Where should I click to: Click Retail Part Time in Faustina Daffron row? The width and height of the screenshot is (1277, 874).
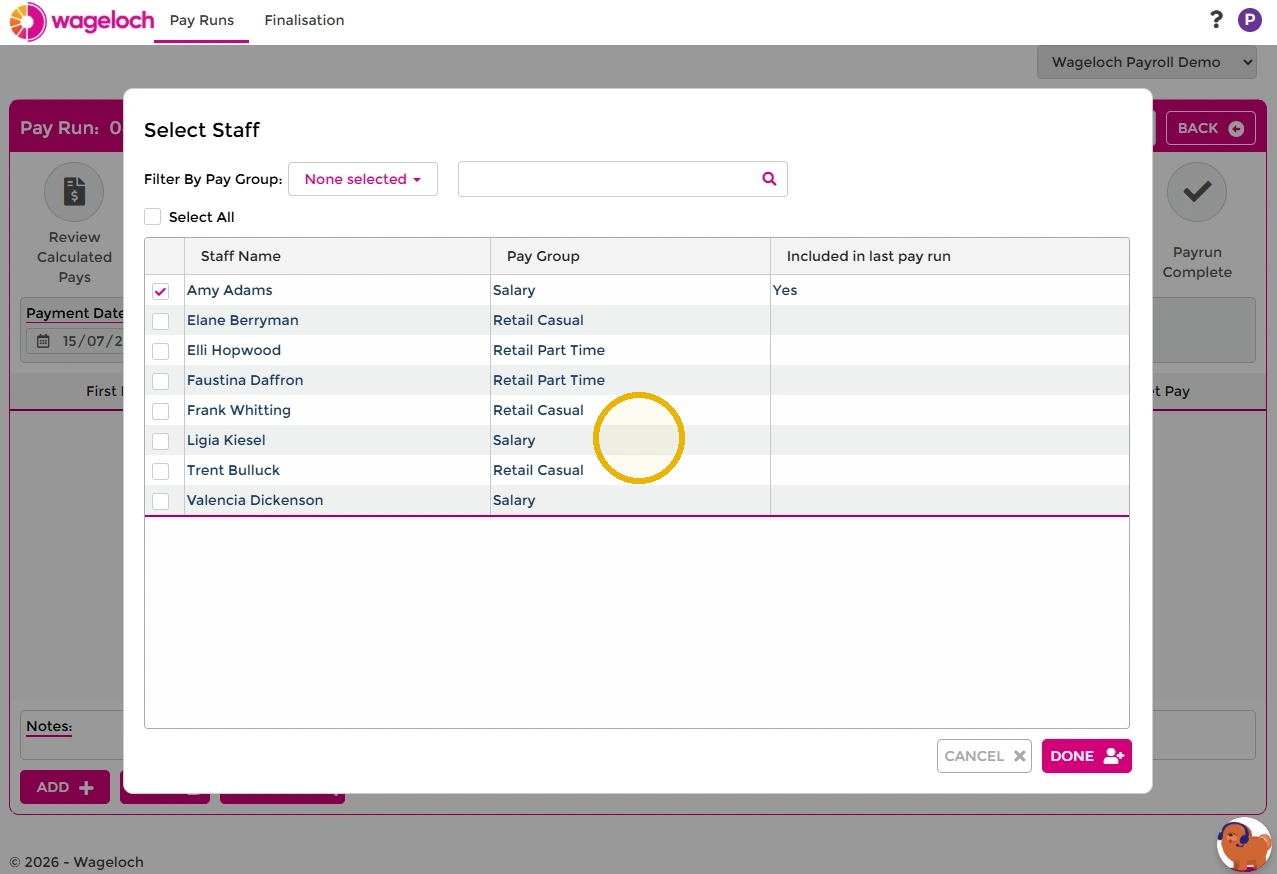coord(548,380)
